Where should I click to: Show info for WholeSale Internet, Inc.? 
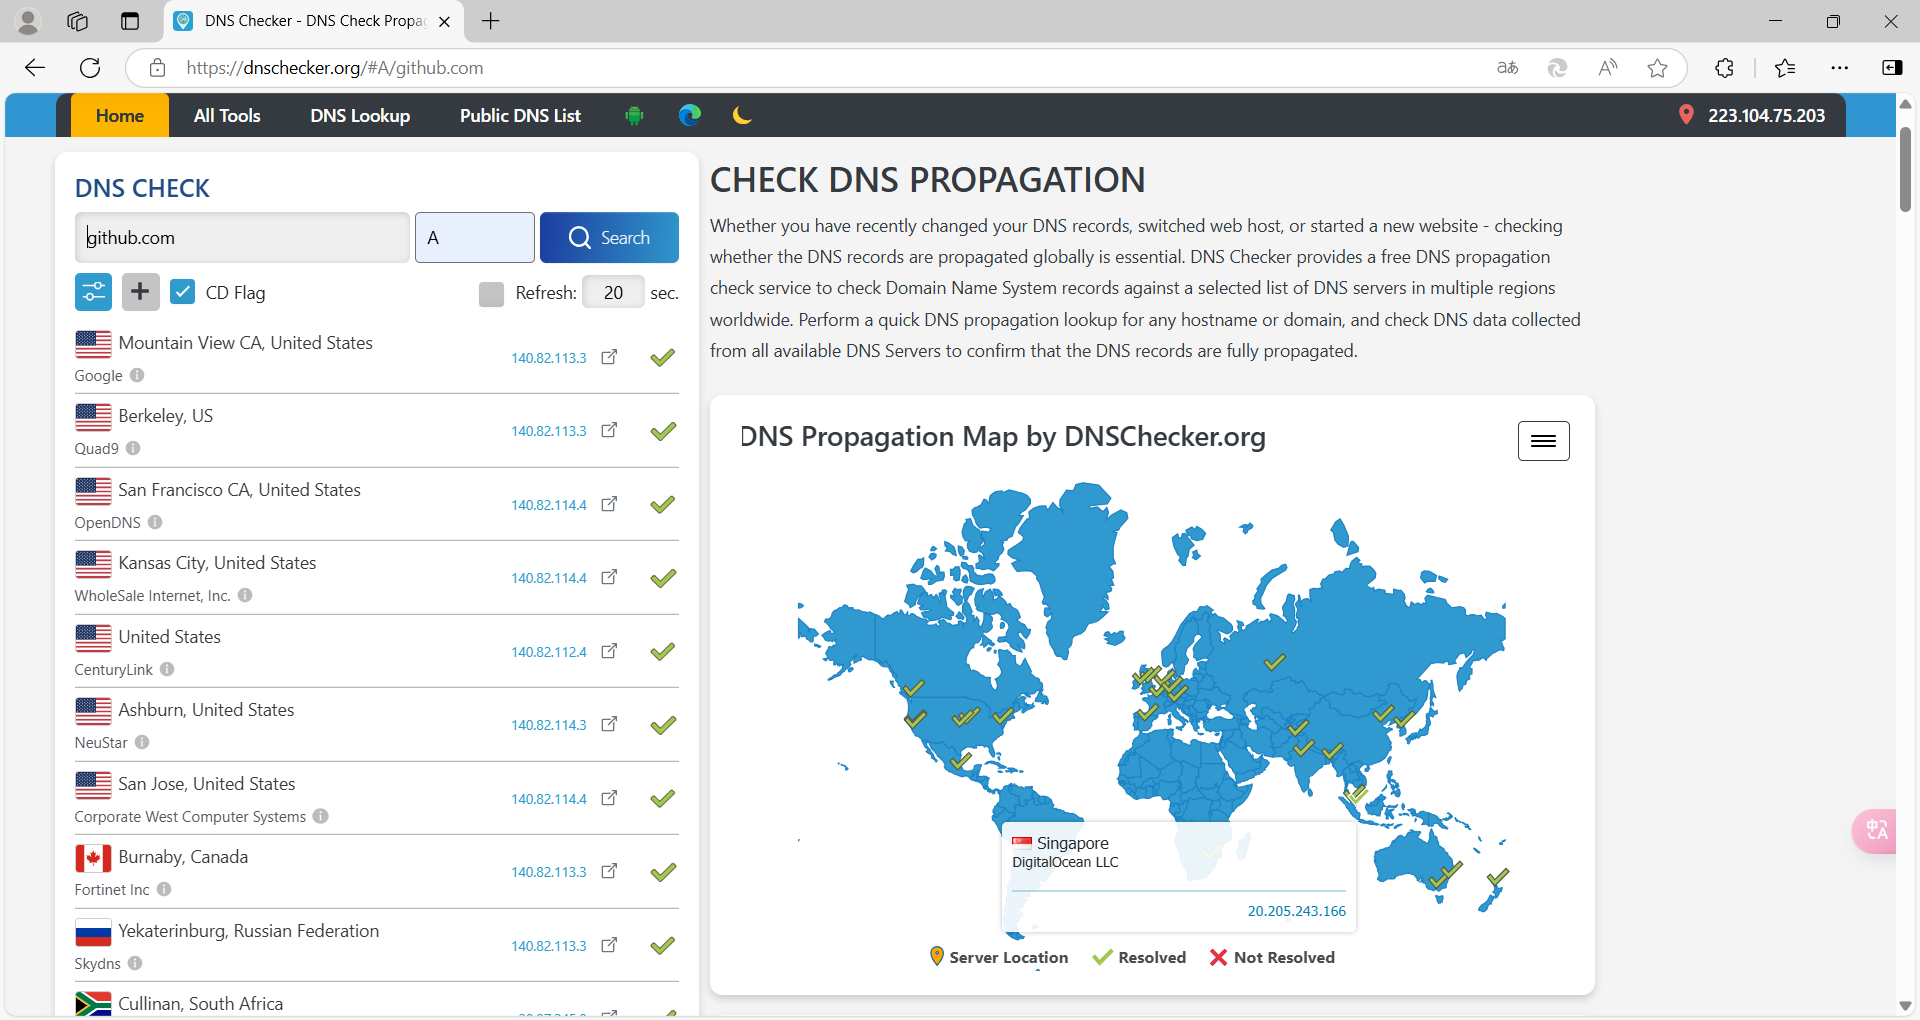pyautogui.click(x=245, y=595)
